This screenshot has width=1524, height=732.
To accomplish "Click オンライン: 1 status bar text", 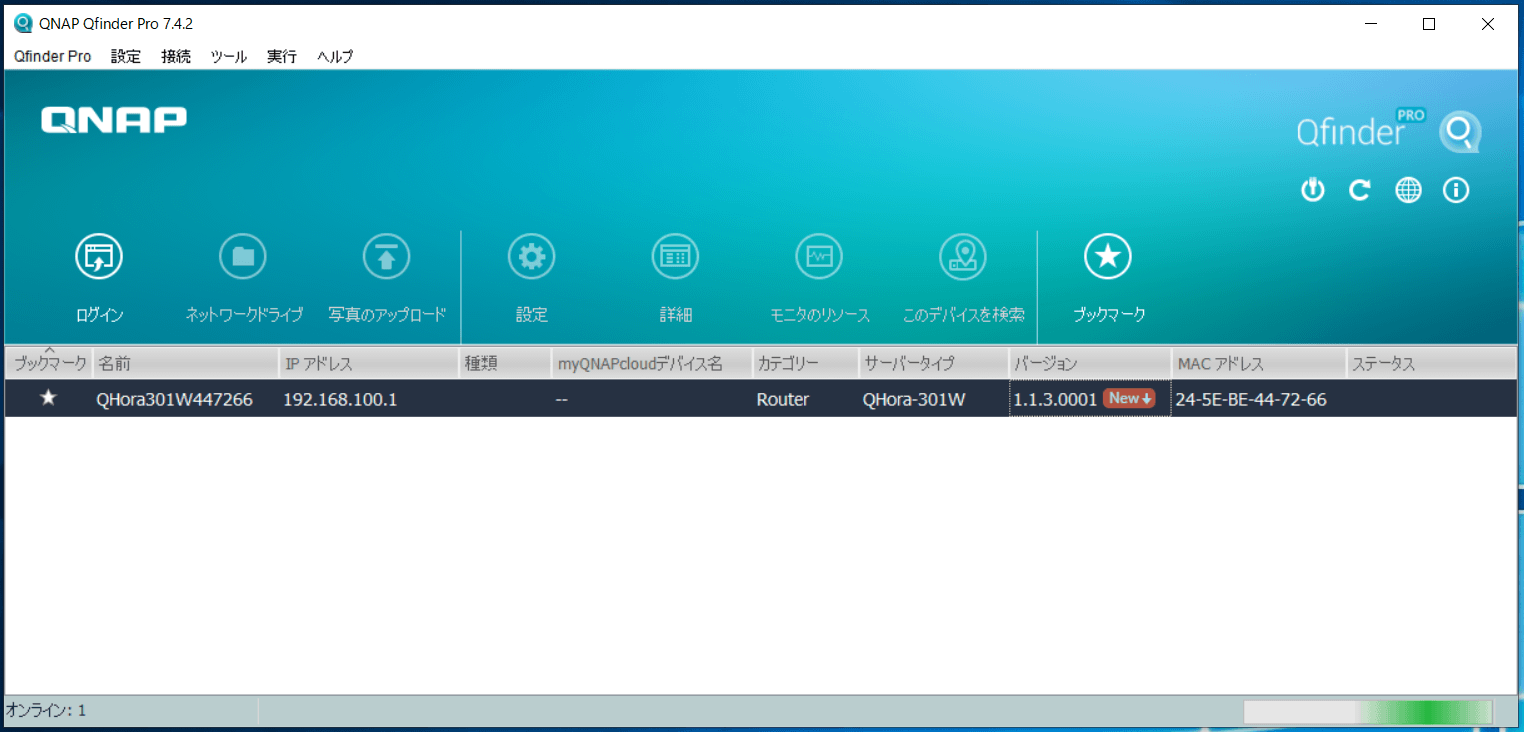I will pyautogui.click(x=46, y=710).
